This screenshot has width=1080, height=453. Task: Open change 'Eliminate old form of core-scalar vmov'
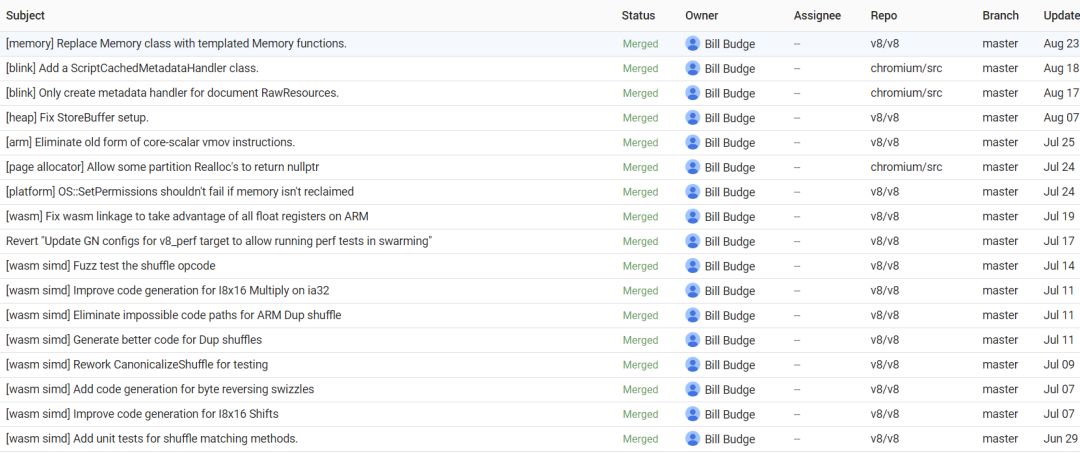(150, 143)
